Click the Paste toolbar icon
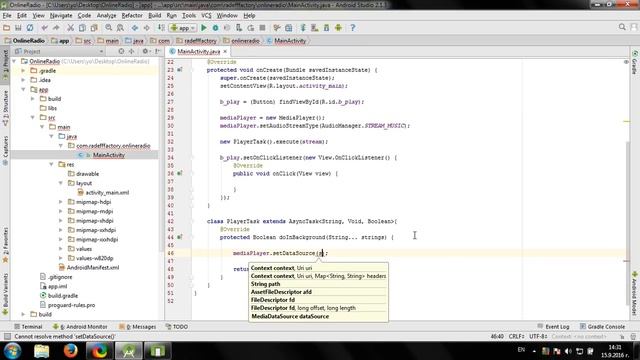Screen dimensions: 640x360 (x=94, y=28)
